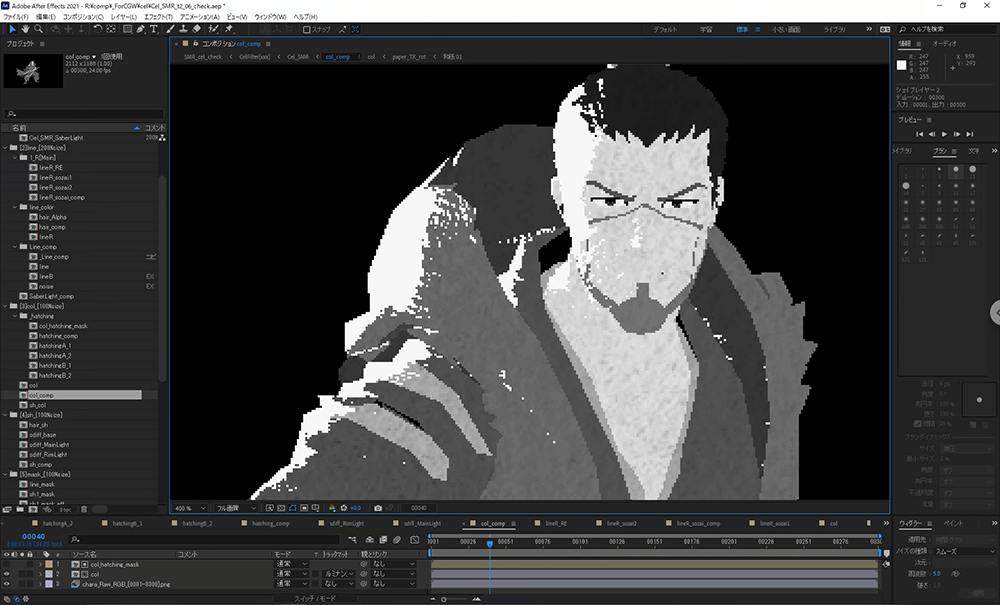Viewport: 1000px width, 605px height.
Task: Open track matte dropdown for col layer
Action: coord(339,574)
